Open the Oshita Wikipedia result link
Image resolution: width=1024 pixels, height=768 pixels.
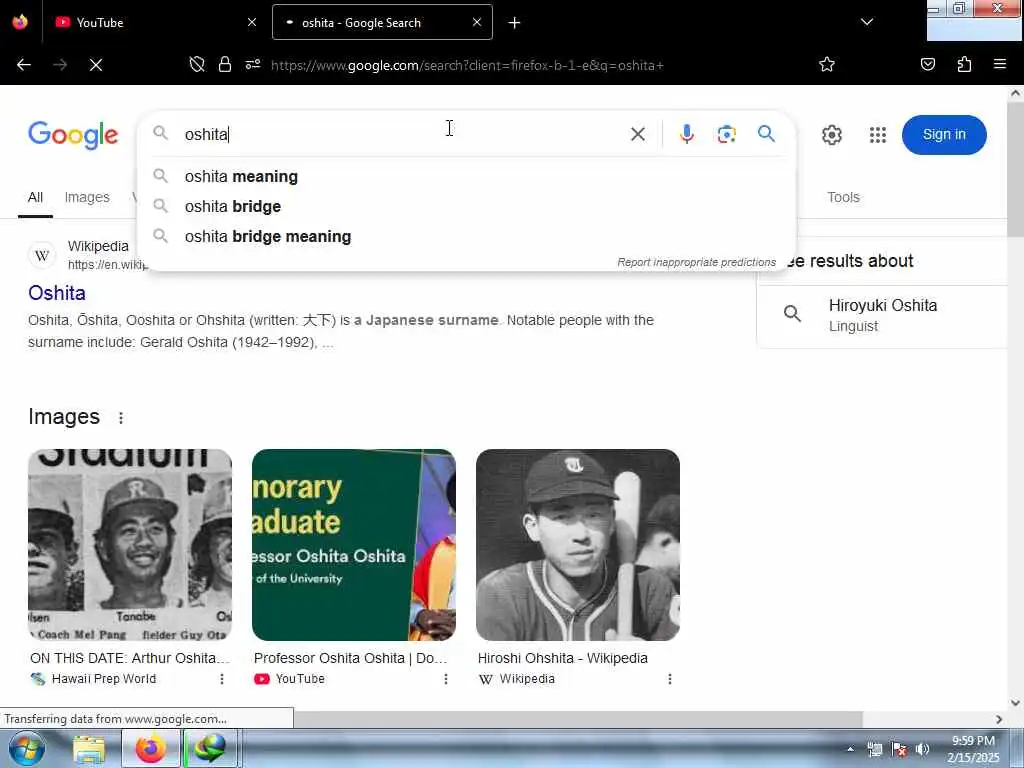tap(57, 293)
